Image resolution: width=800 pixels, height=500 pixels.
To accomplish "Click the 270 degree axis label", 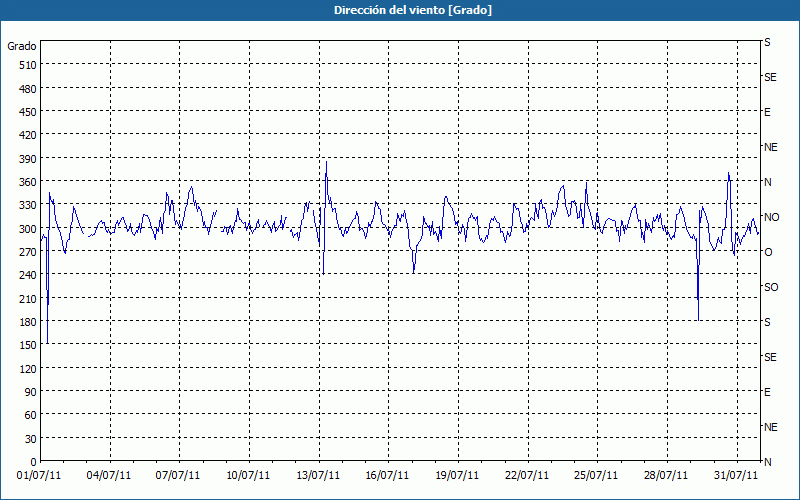I will [28, 252].
